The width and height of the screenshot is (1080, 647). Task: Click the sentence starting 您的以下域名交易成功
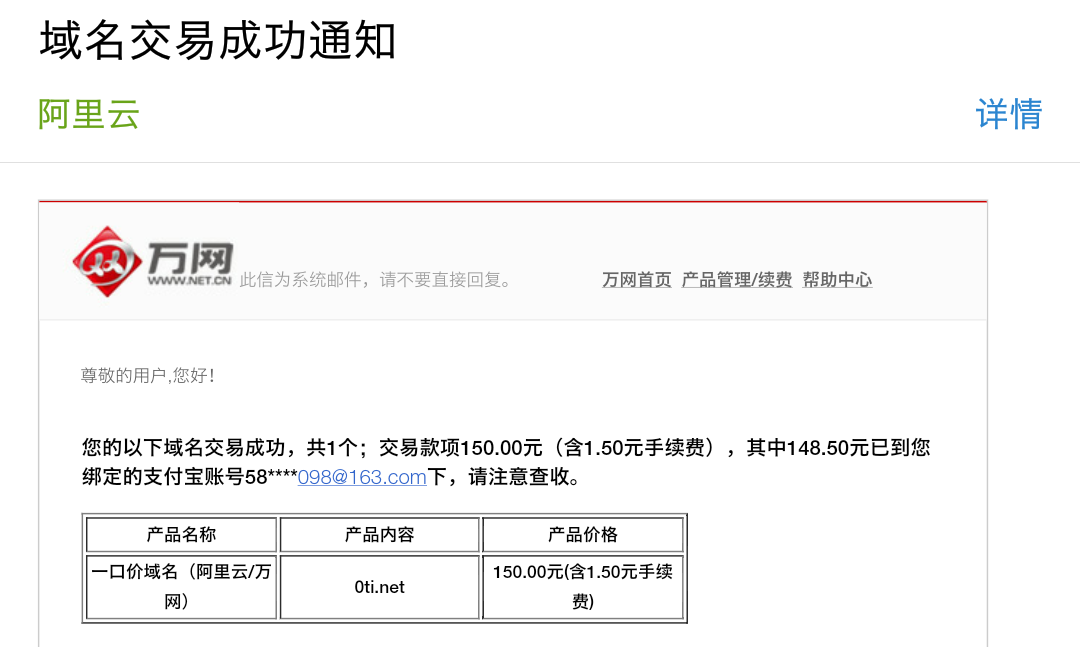coord(506,462)
